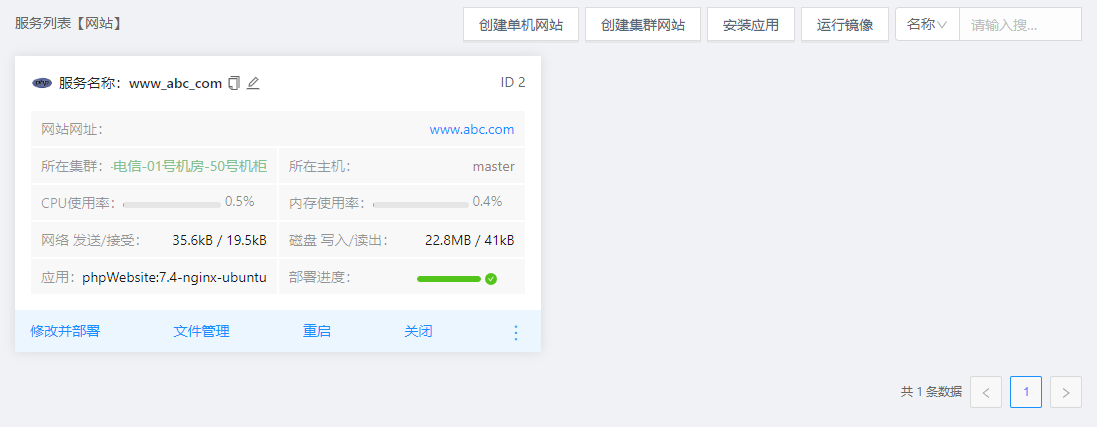Select 修改并部署 action
1097x427 pixels.
pyautogui.click(x=65, y=331)
